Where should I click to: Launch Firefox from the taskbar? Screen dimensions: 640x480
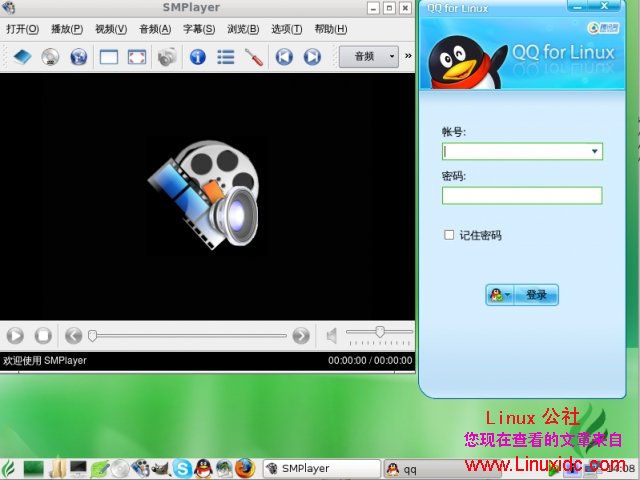click(245, 469)
